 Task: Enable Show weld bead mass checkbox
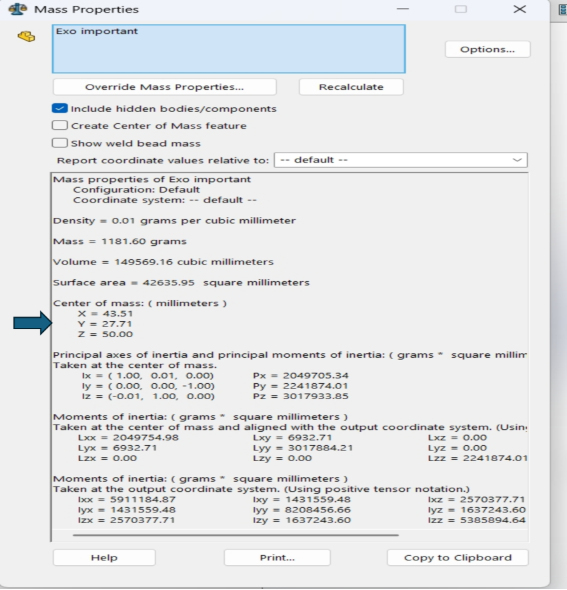click(60, 143)
